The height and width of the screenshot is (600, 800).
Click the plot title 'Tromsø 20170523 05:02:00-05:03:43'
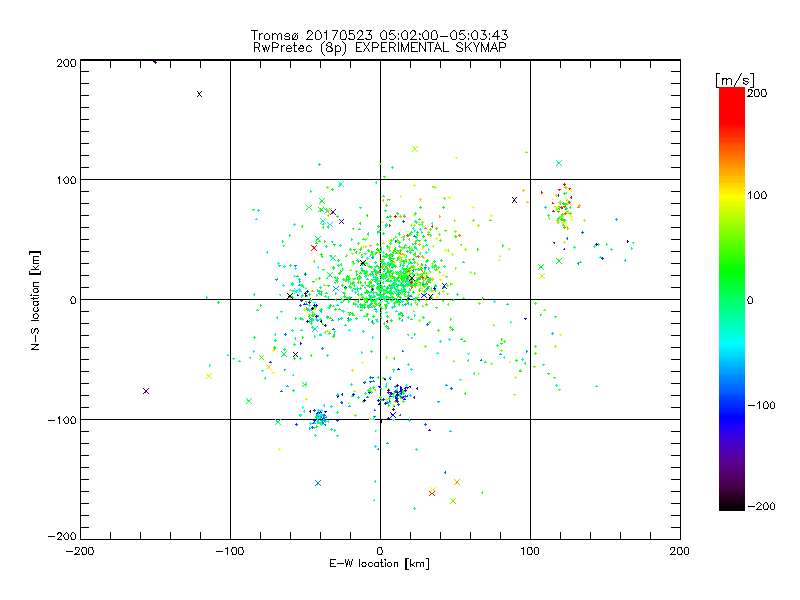tap(379, 35)
